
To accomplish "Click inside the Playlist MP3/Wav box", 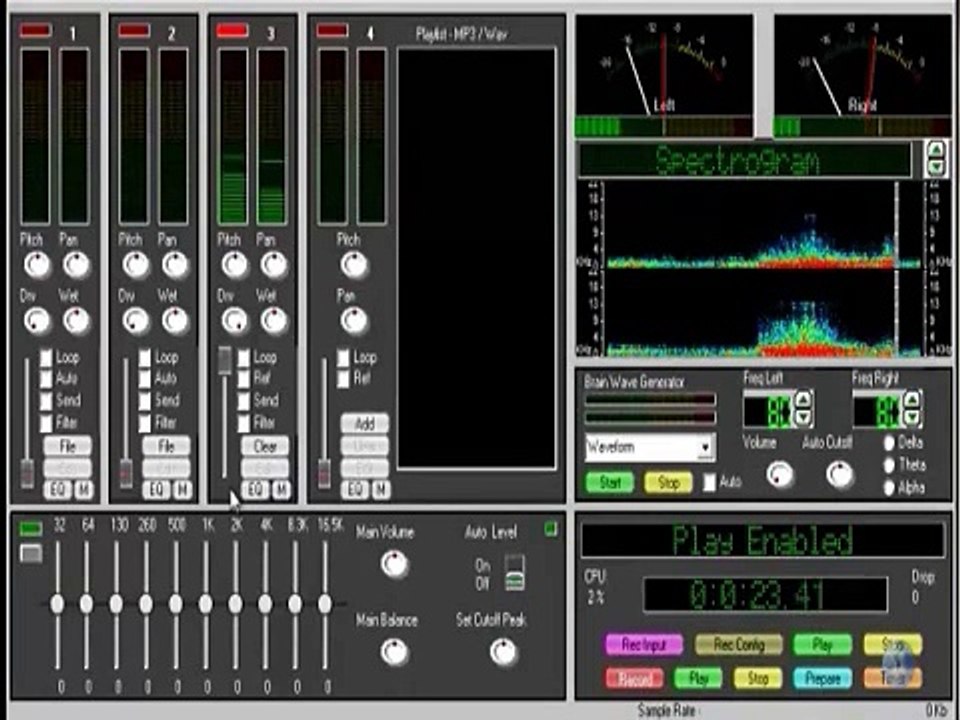I will point(476,259).
